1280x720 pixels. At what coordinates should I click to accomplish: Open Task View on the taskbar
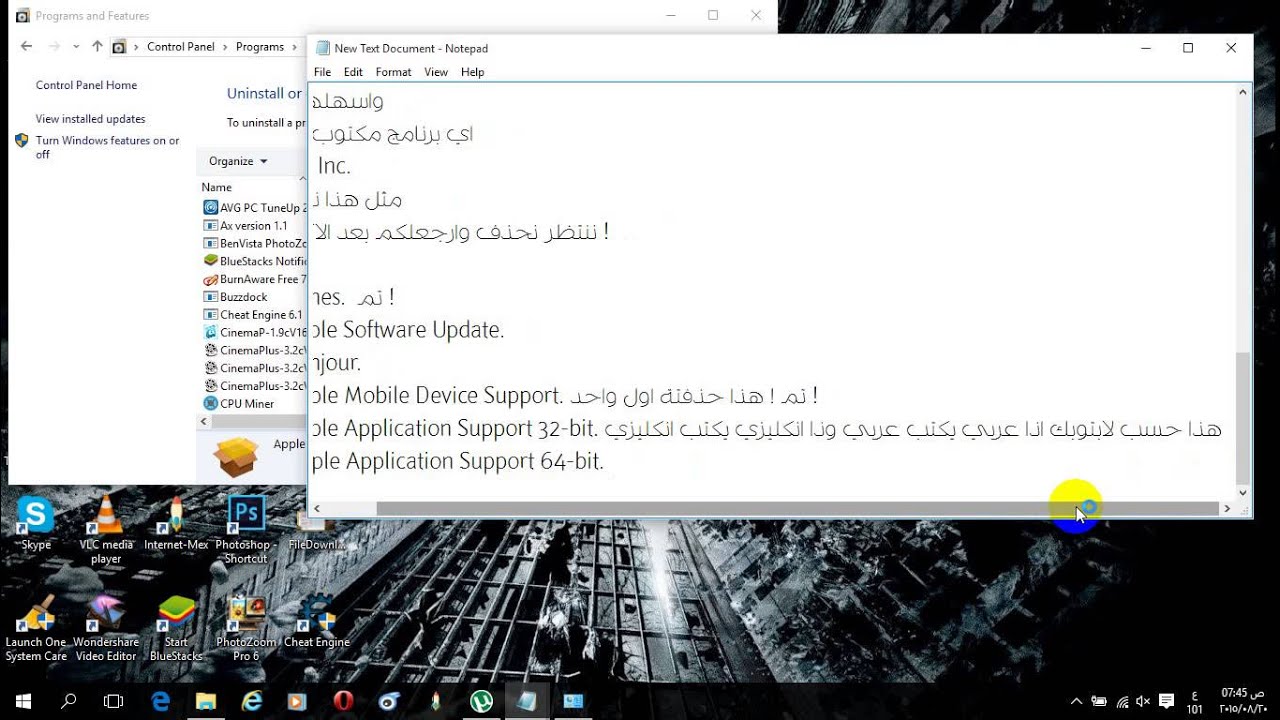pos(114,701)
